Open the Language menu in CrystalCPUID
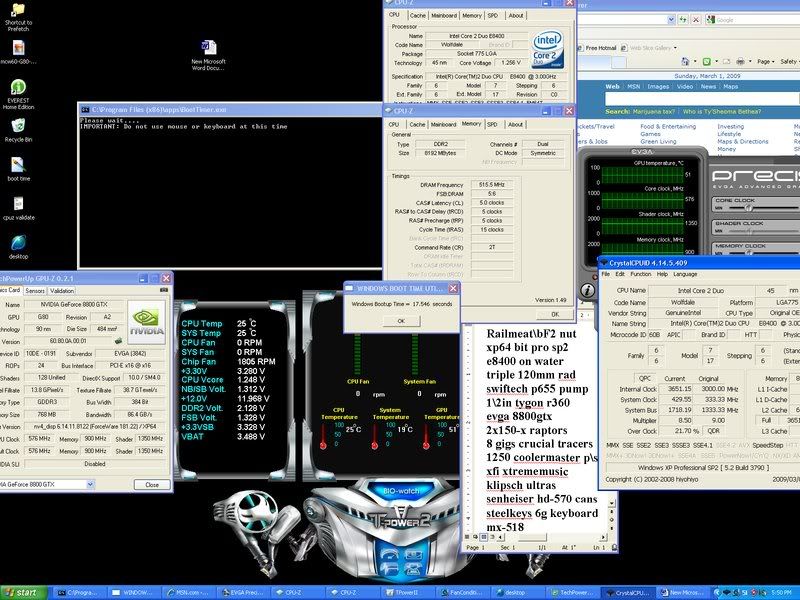The image size is (800, 600). pos(685,274)
